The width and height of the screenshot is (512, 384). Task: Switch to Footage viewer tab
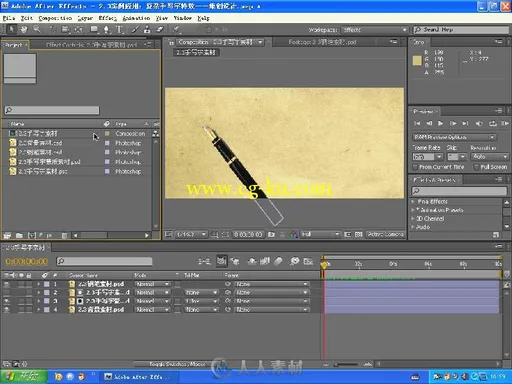click(x=322, y=42)
